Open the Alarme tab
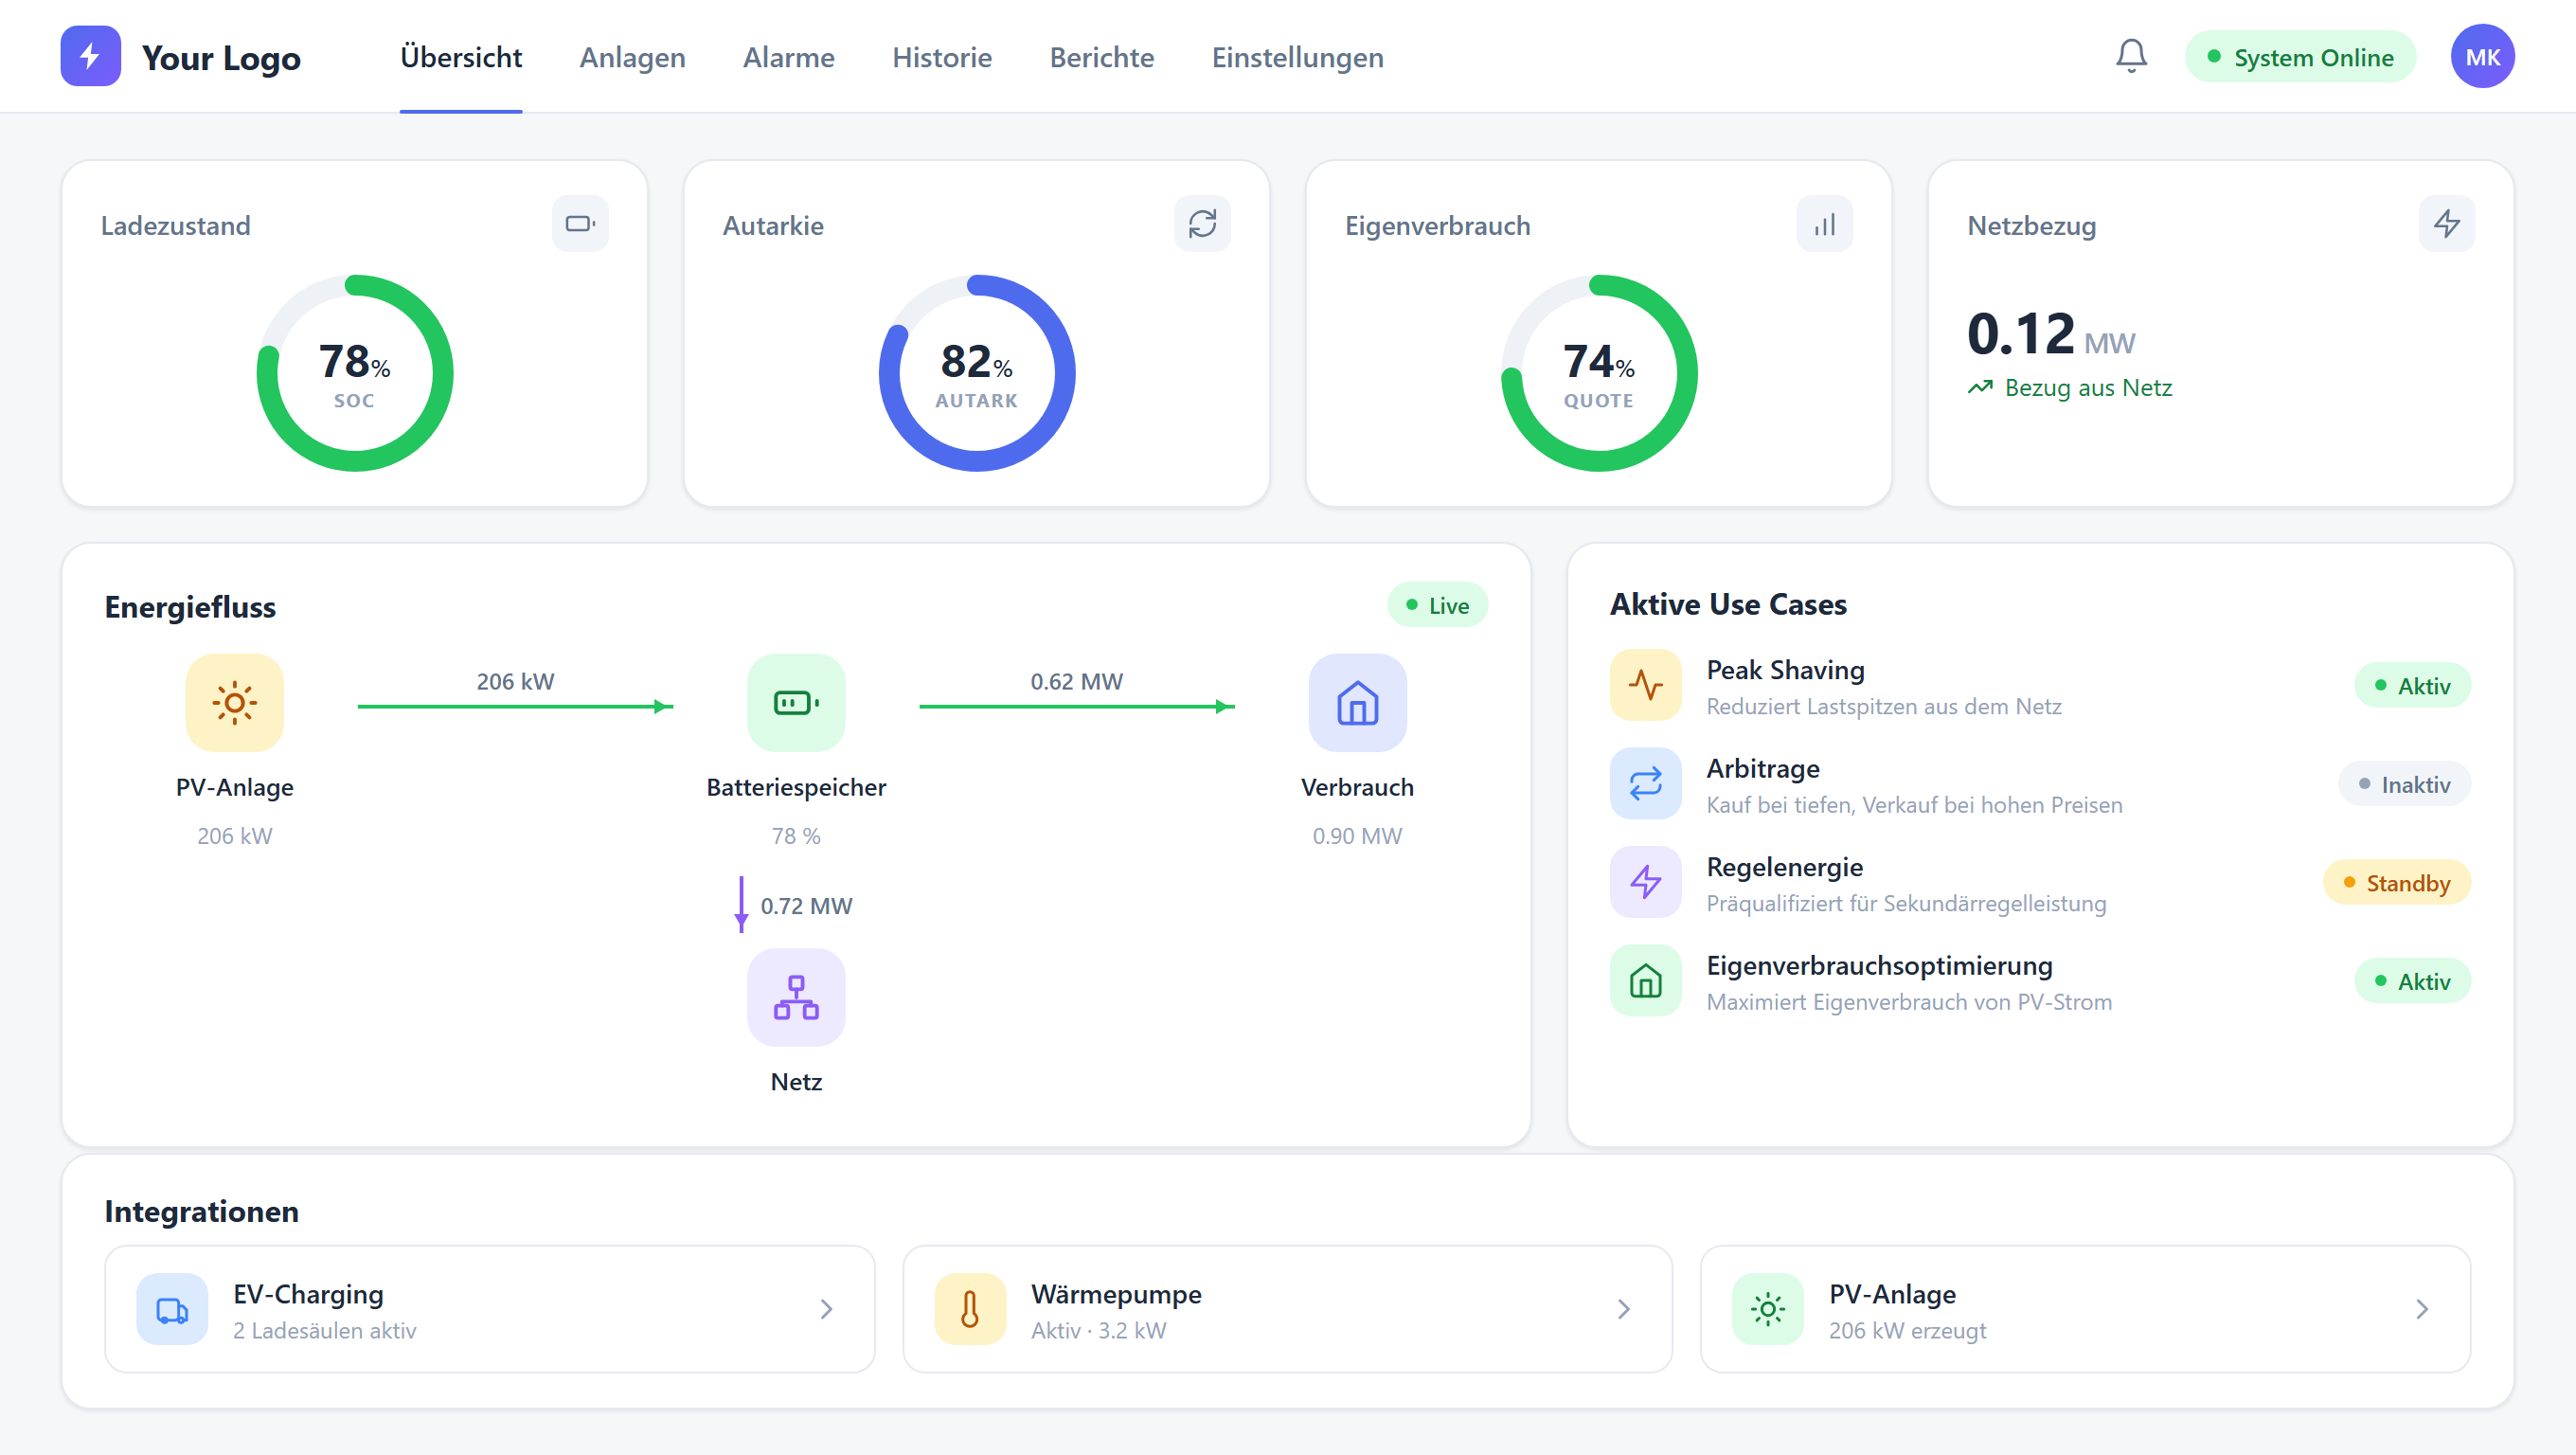The height and width of the screenshot is (1455, 2576). [788, 57]
